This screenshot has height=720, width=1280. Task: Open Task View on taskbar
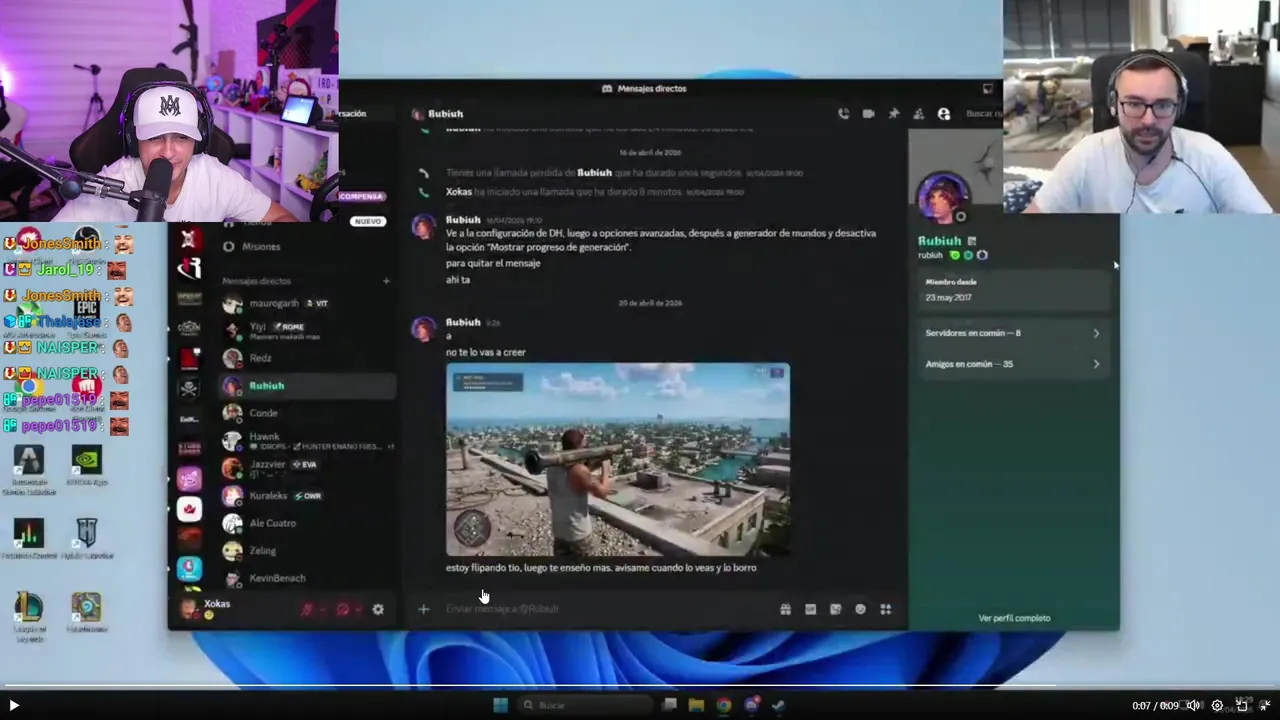669,705
